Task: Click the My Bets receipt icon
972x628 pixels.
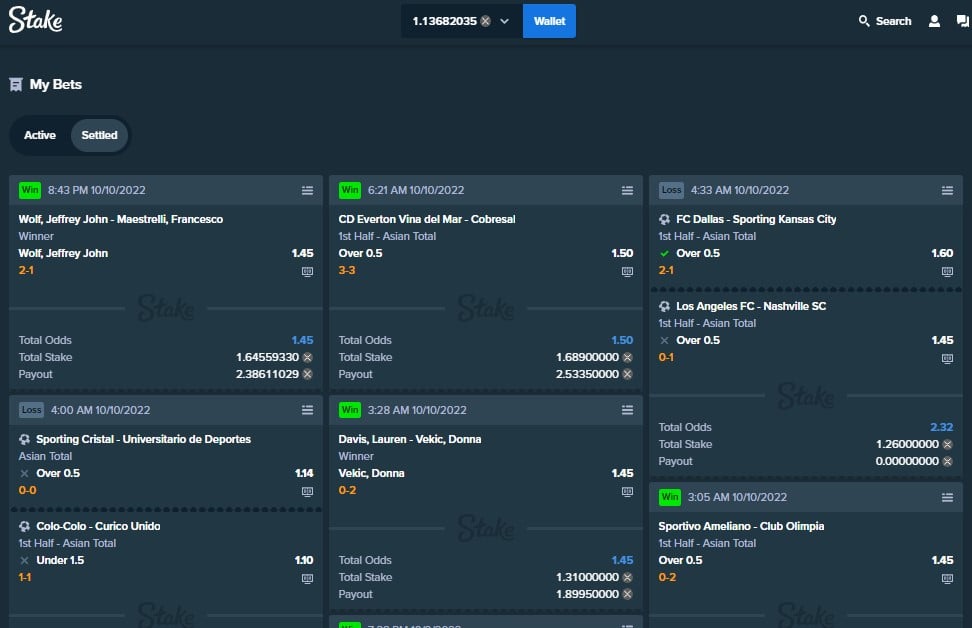Action: 16,84
